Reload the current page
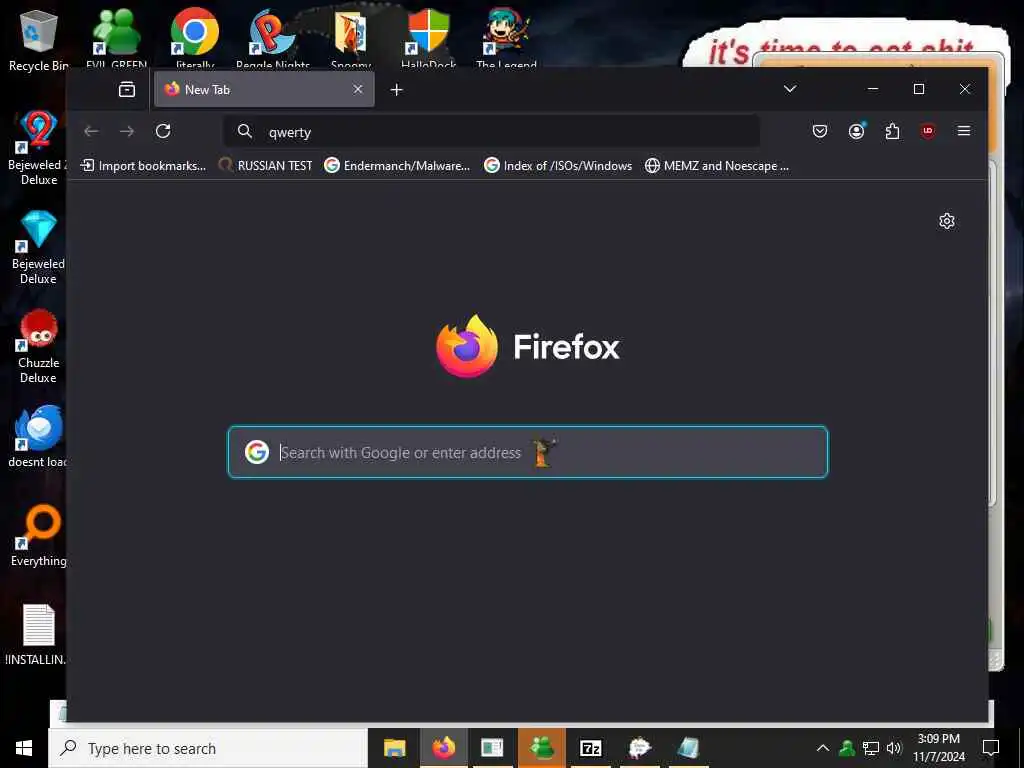1024x768 pixels. (x=163, y=131)
